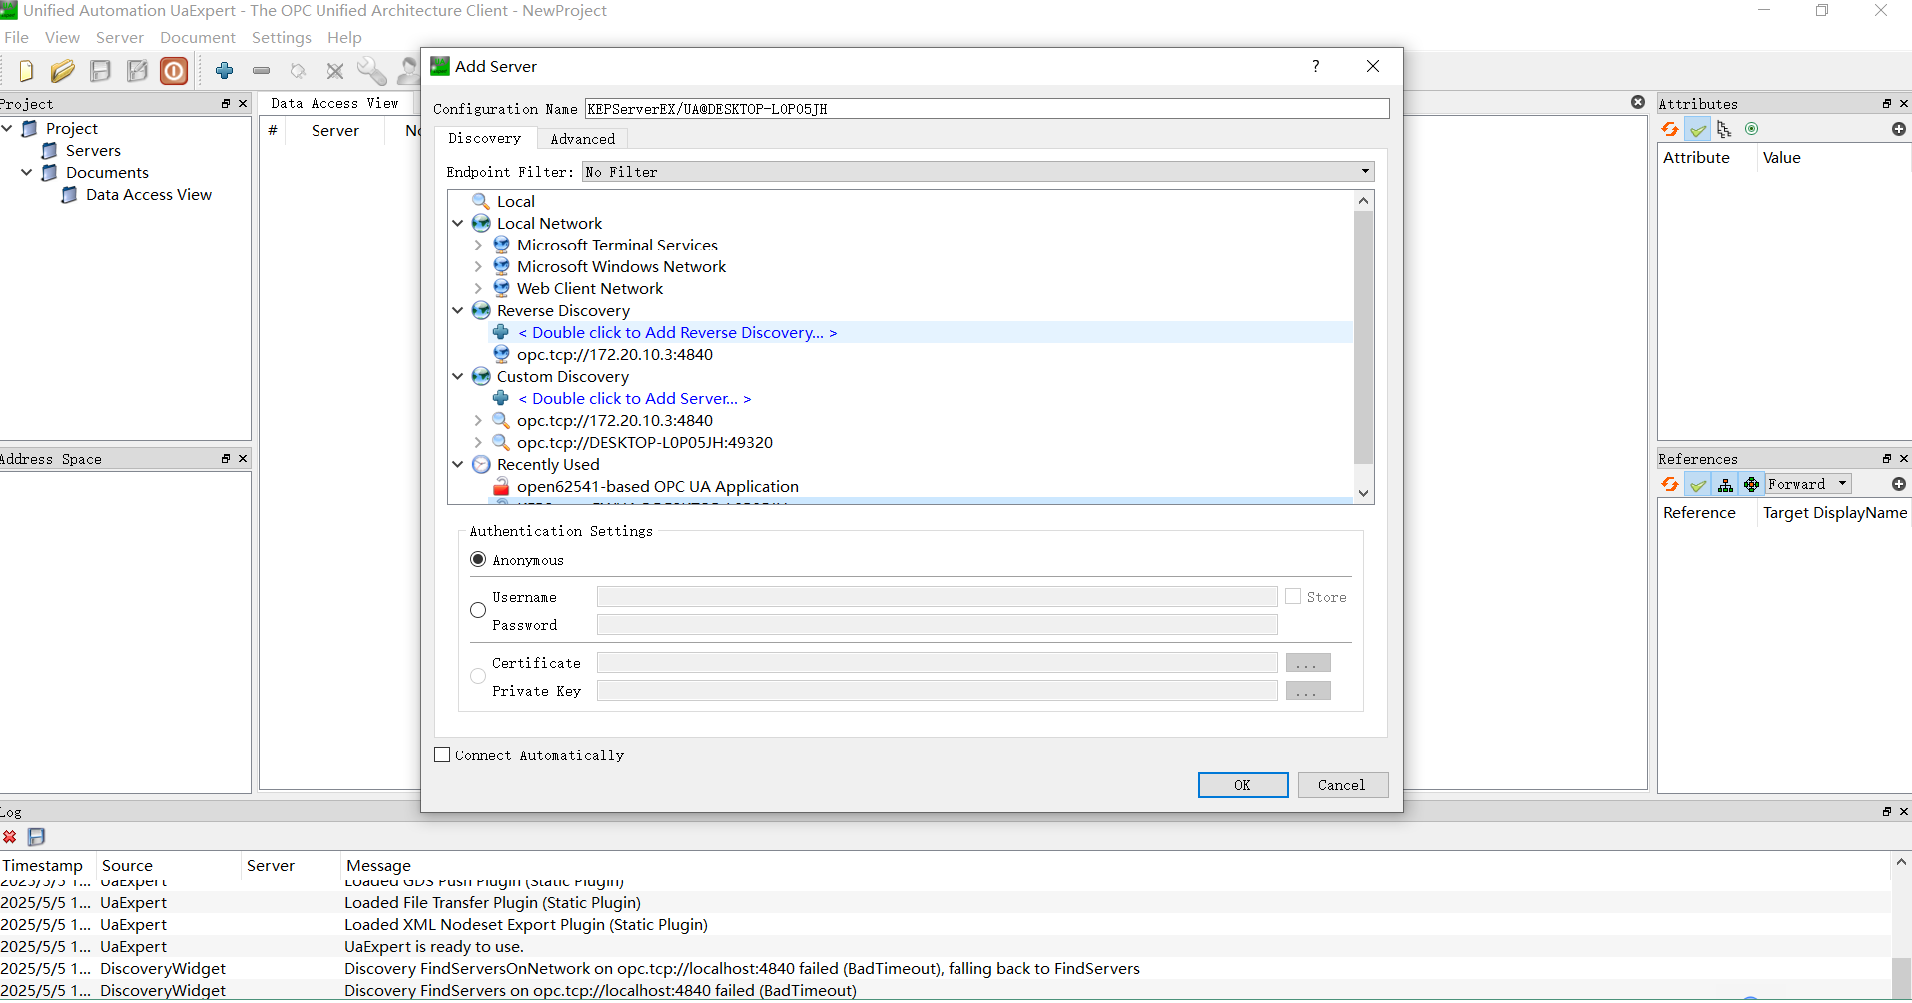The height and width of the screenshot is (1003, 1912).
Task: Collapse the Reverse Discovery node
Action: click(458, 311)
